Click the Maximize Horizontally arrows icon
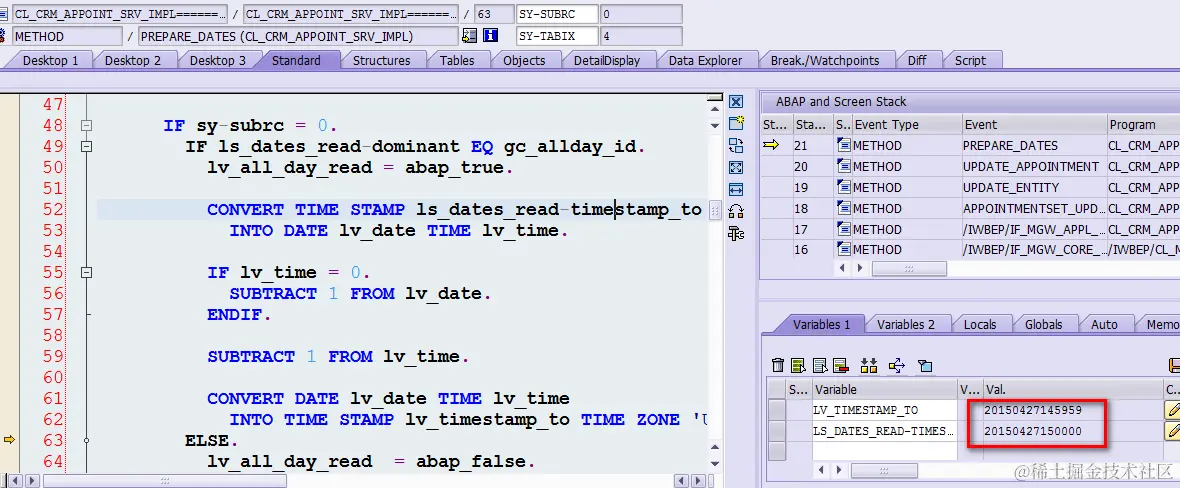The image size is (1180, 488). tap(736, 190)
